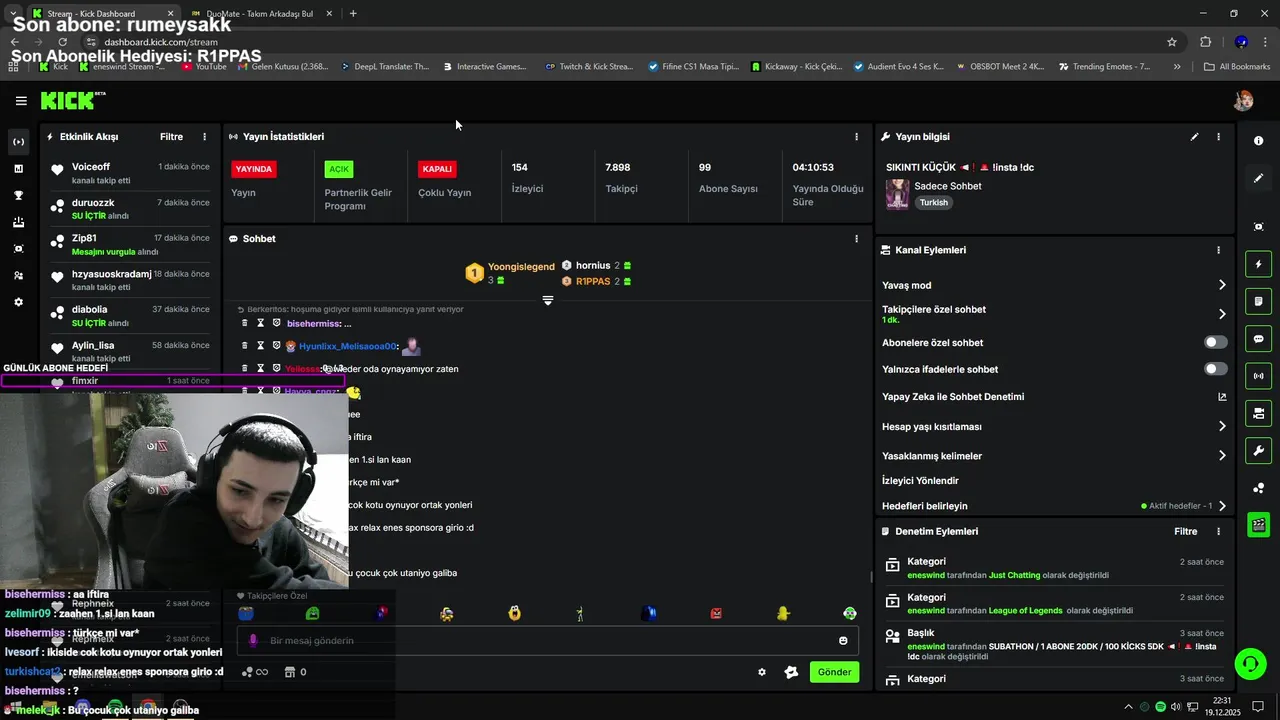Screen dimensions: 1280x720
Task: Click the info icon in right sidebar
Action: pyautogui.click(x=1259, y=141)
